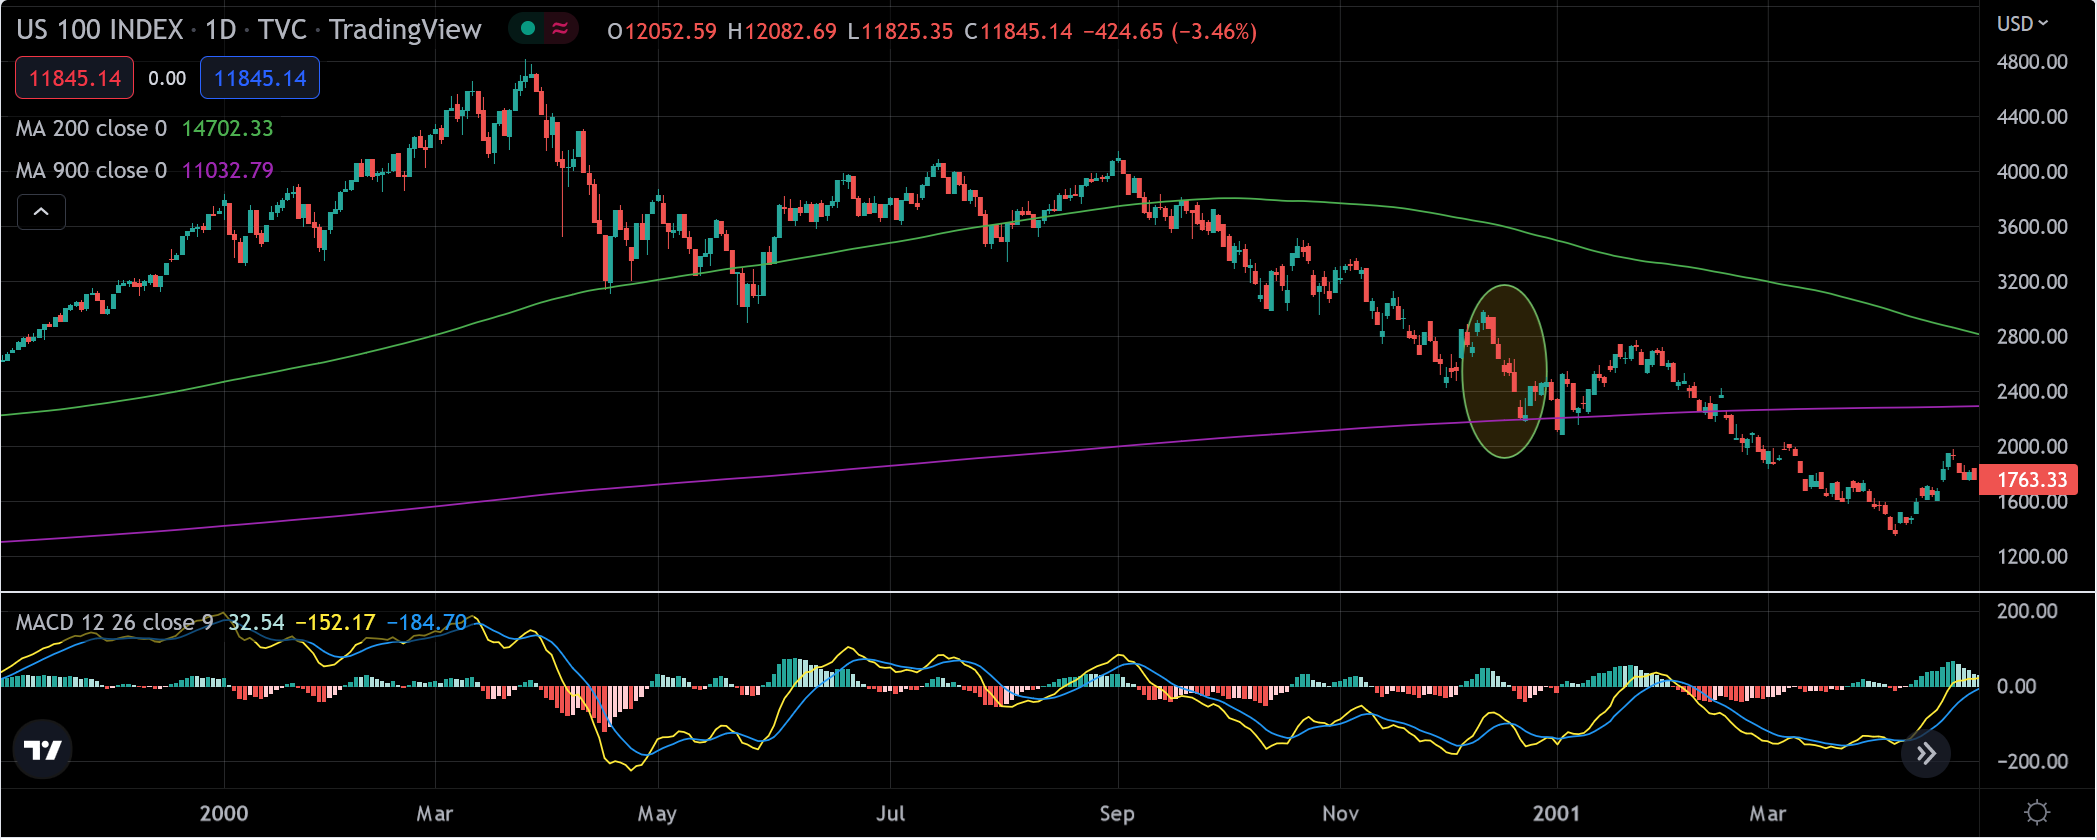Jump to latest bar double-arrow button
The width and height of the screenshot is (2097, 840).
pos(1926,753)
